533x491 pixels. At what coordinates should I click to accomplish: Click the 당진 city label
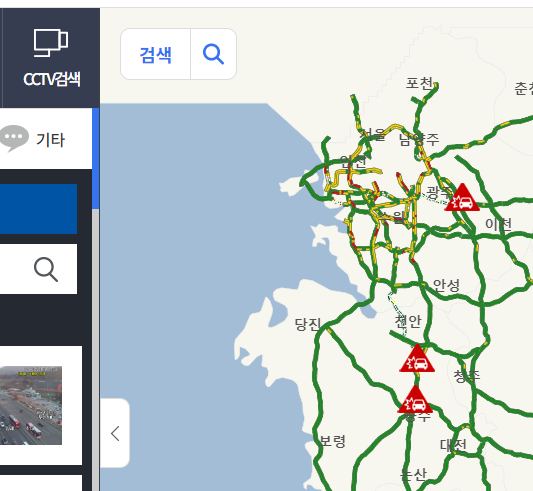(308, 324)
